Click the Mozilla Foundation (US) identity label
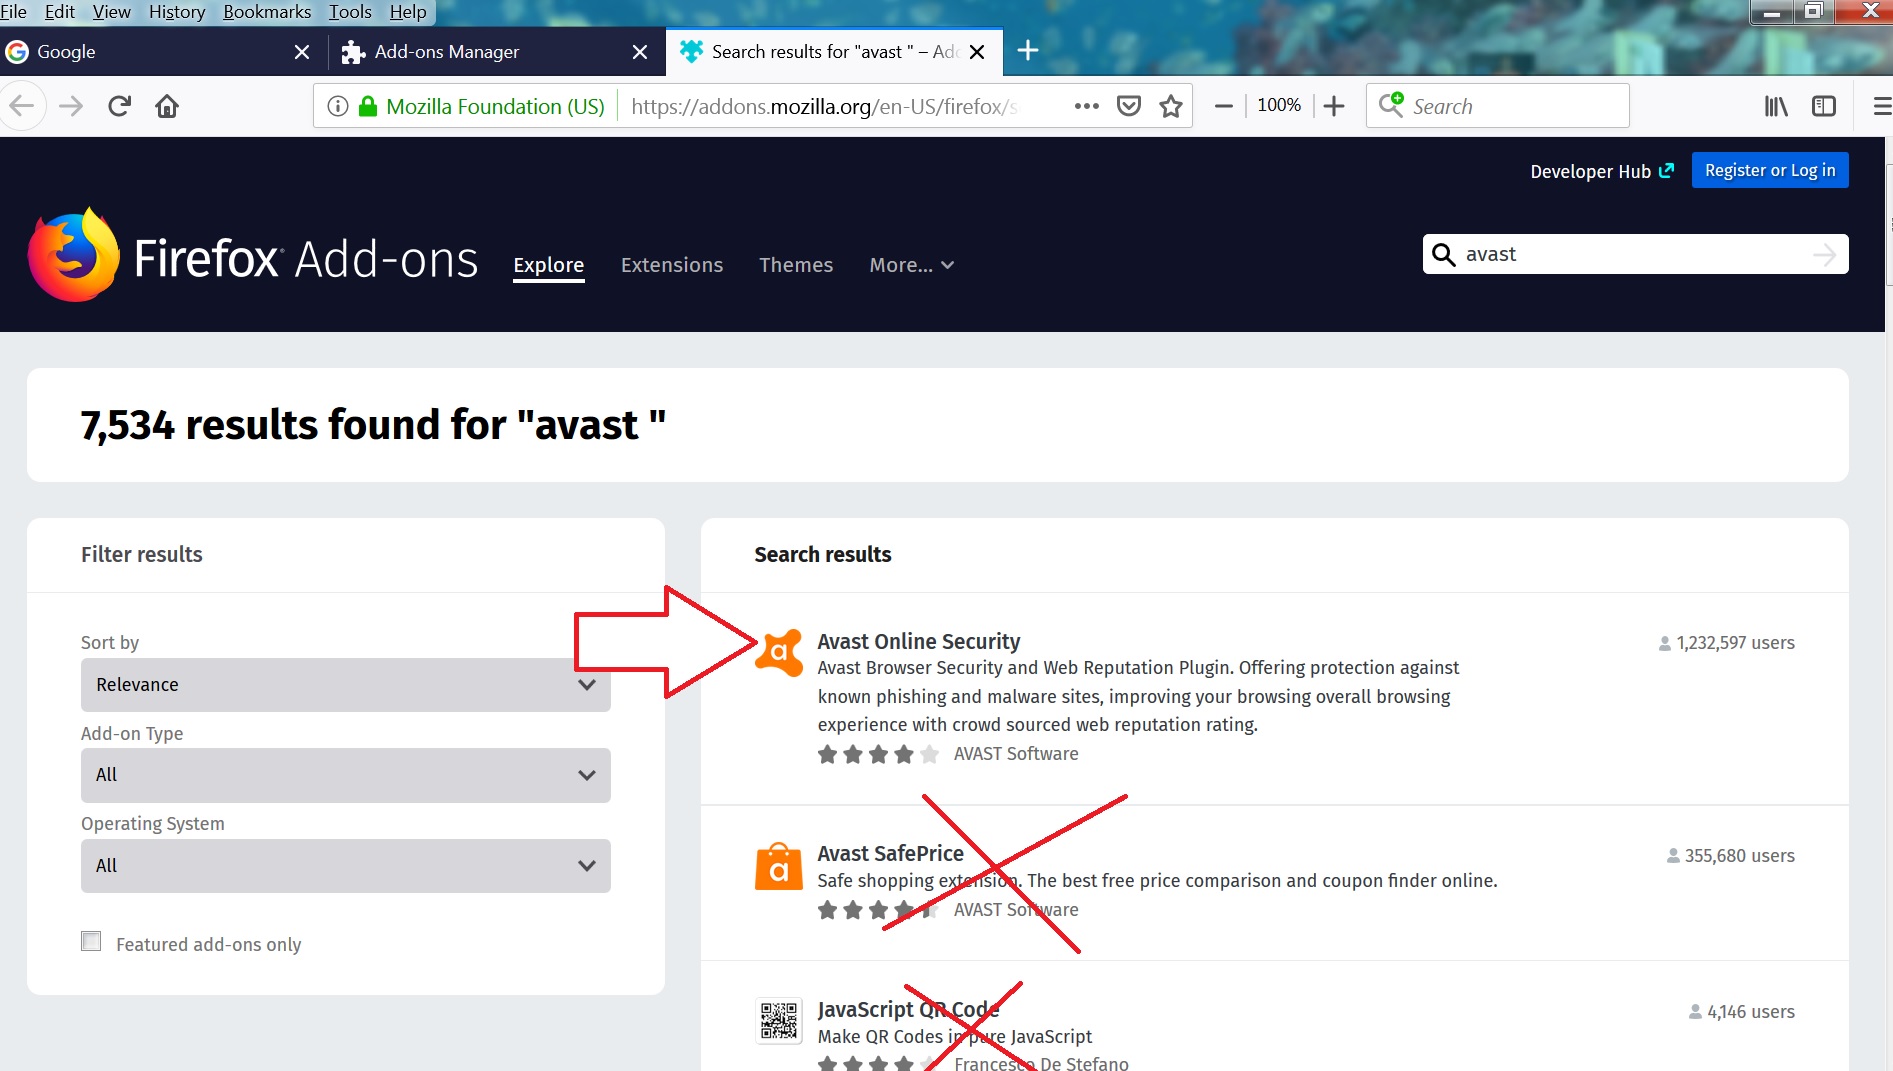This screenshot has height=1071, width=1893. point(495,106)
